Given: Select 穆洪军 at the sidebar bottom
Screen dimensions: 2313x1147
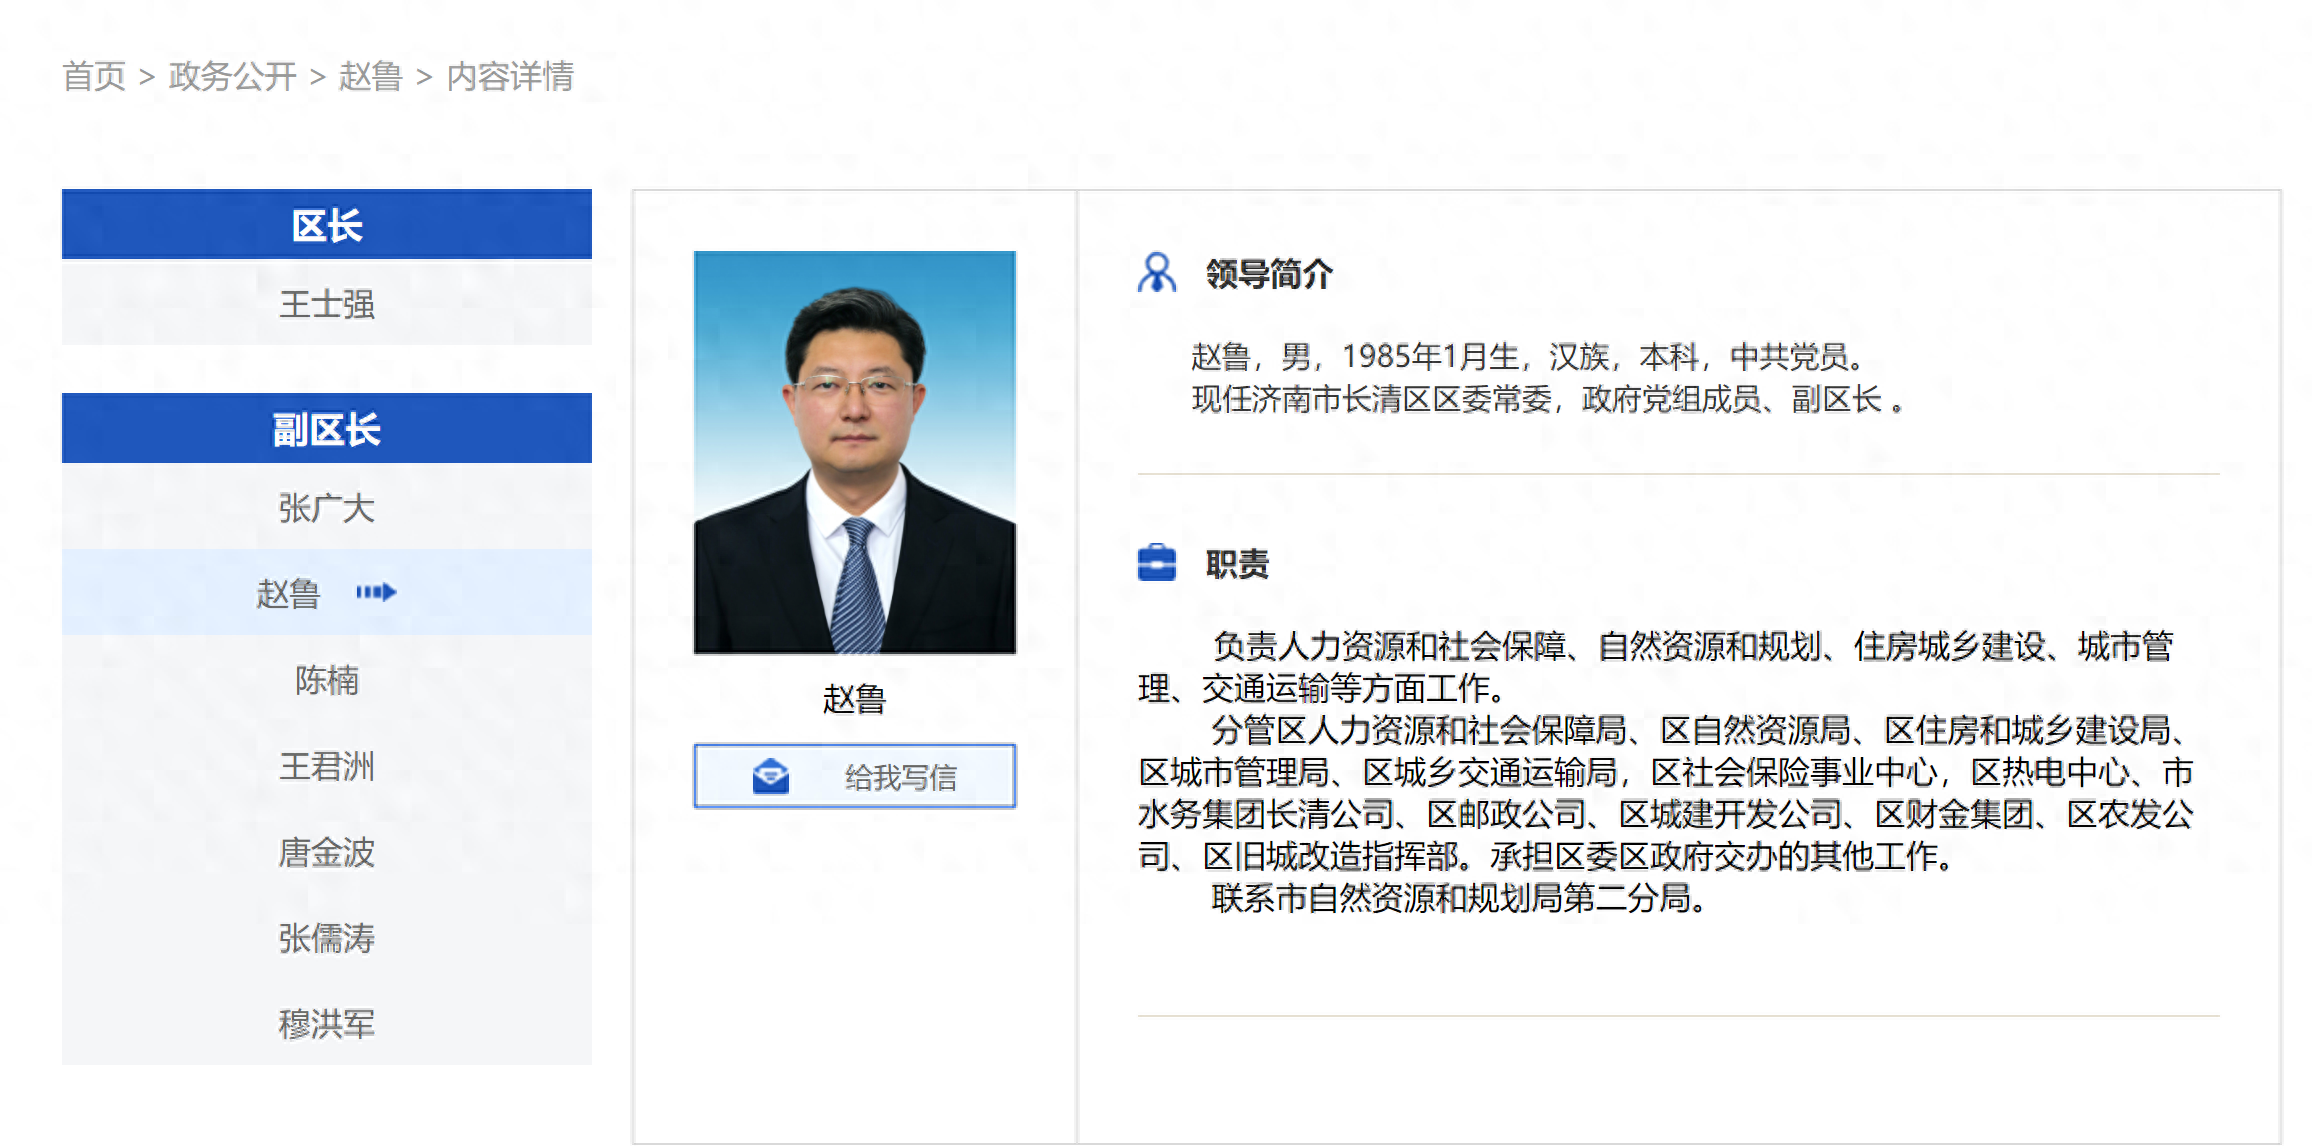Looking at the screenshot, I should [326, 1024].
